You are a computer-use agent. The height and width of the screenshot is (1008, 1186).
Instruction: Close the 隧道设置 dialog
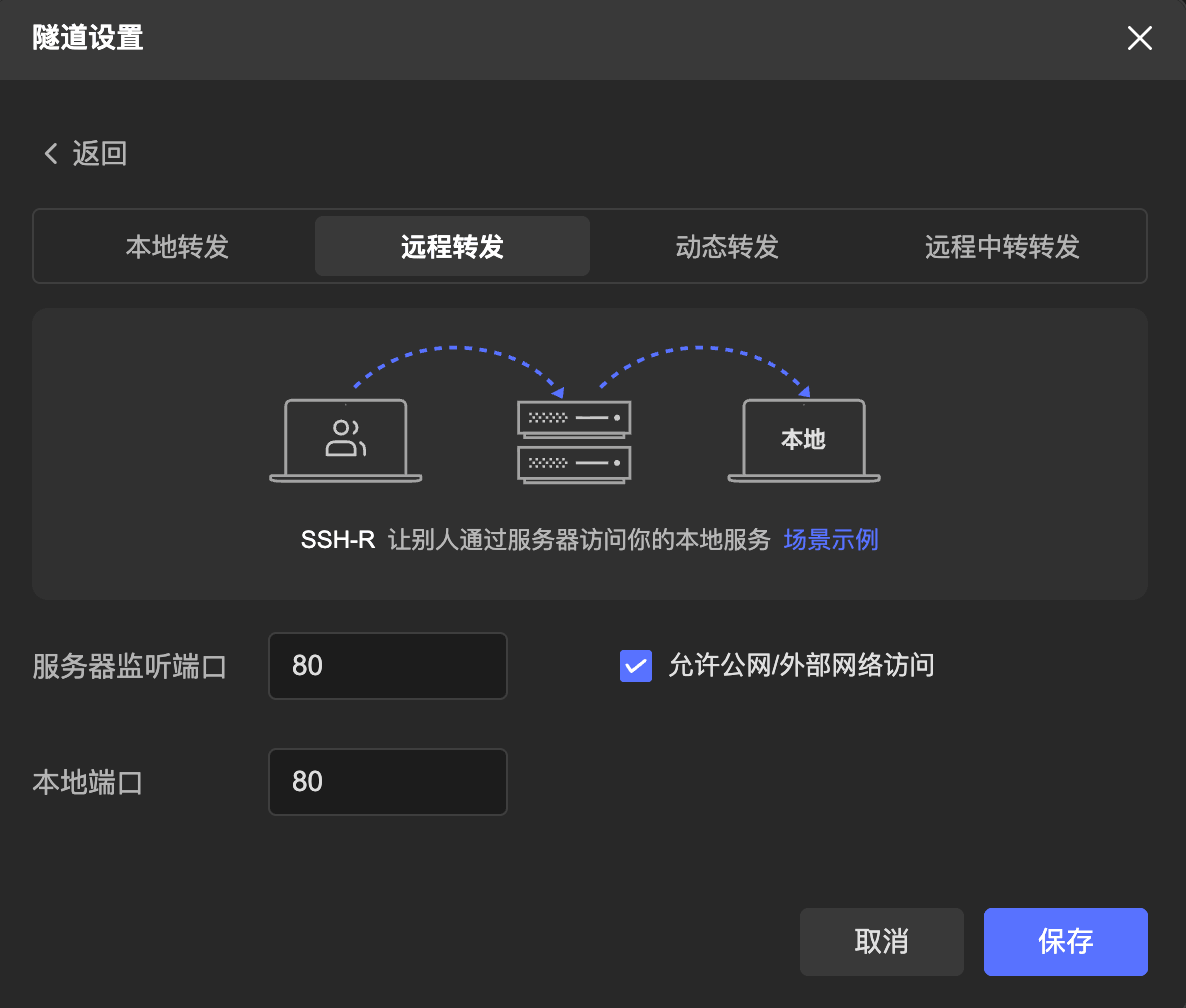(x=1139, y=38)
